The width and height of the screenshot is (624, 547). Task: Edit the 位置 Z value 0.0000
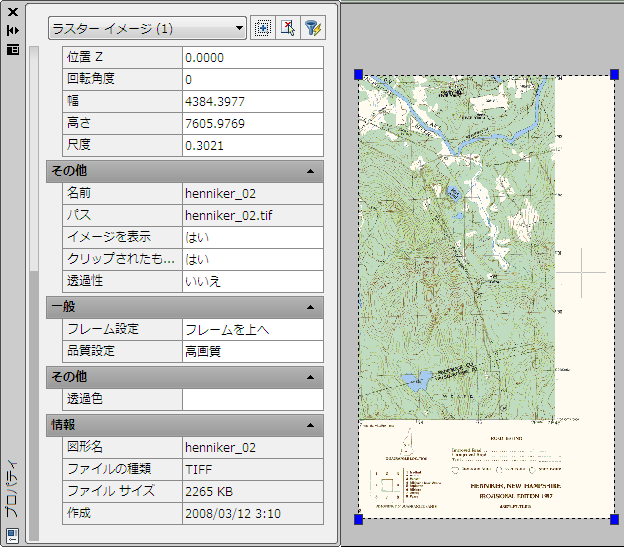pos(253,58)
